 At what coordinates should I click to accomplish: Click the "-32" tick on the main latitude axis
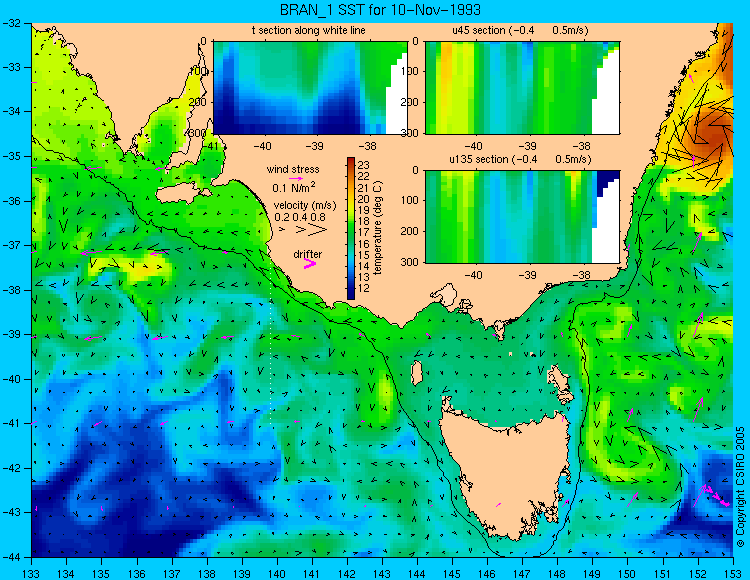point(11,23)
